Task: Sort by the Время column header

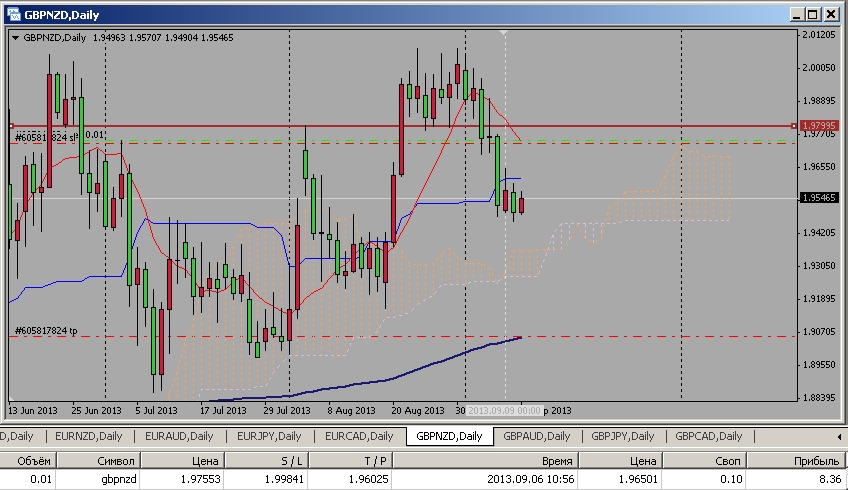Action: [x=485, y=461]
